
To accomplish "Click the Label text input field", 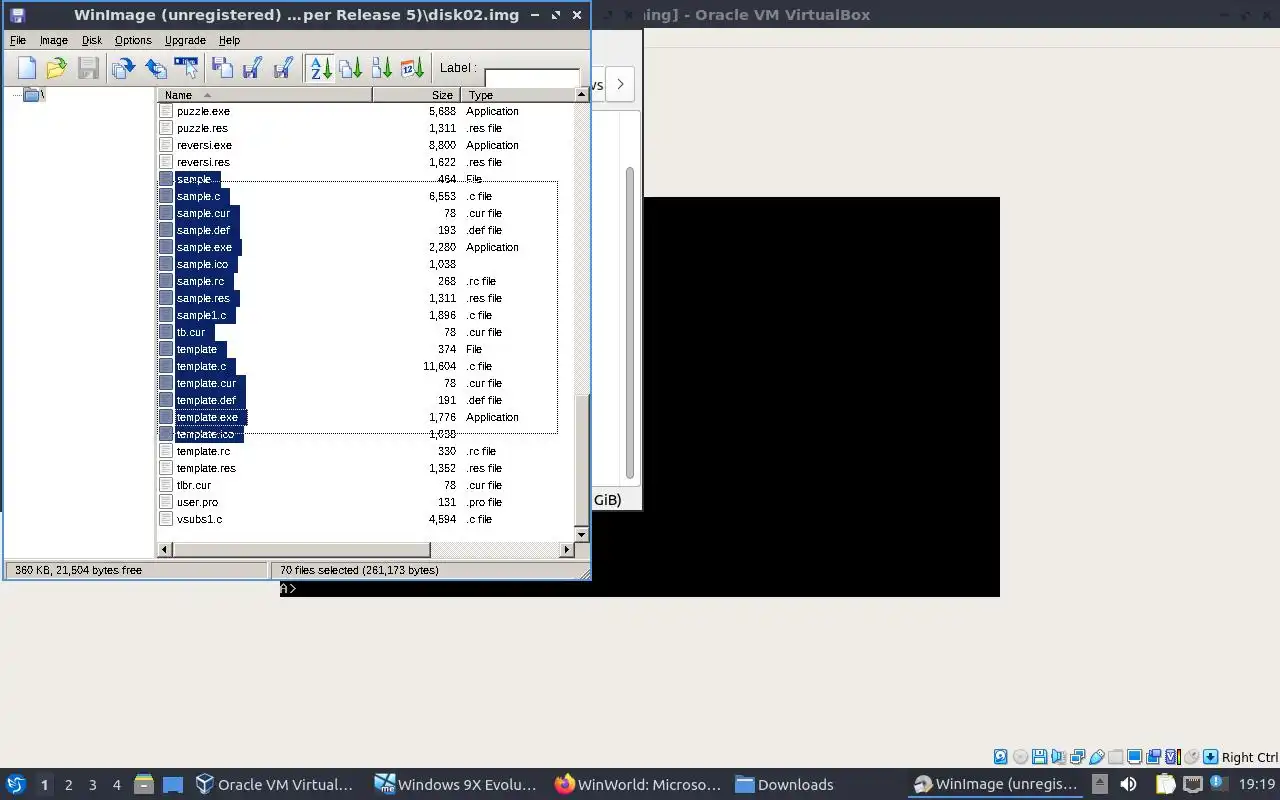I will point(532,77).
